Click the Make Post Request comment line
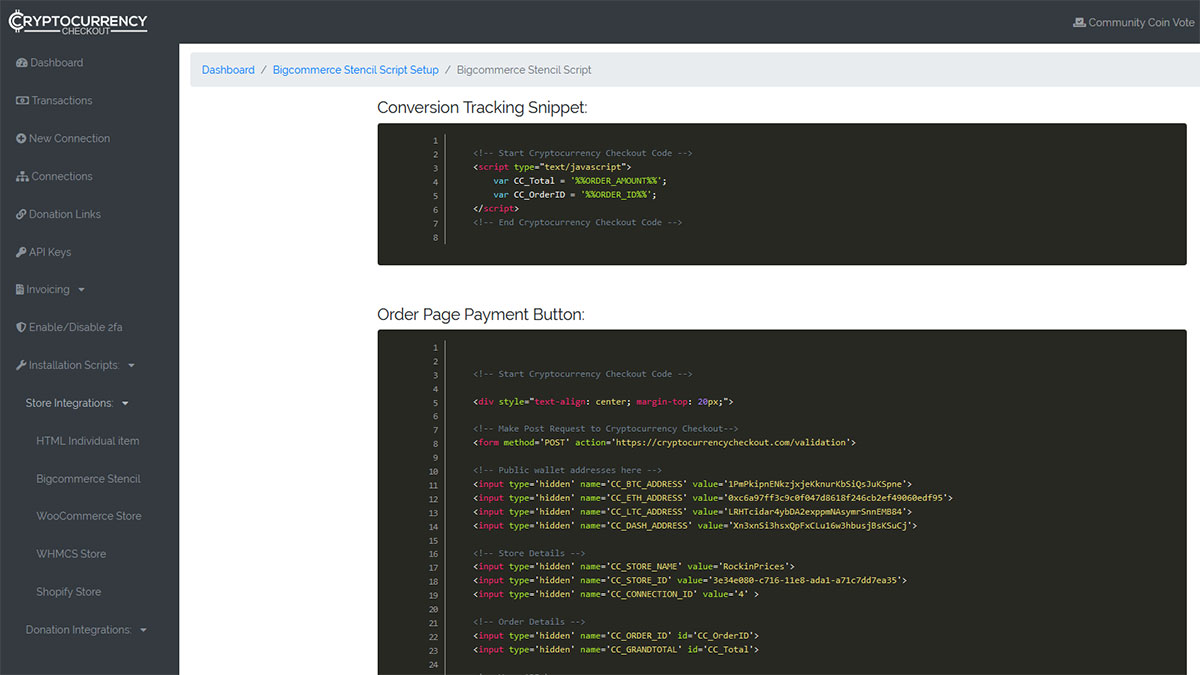This screenshot has width=1200, height=675. point(606,429)
